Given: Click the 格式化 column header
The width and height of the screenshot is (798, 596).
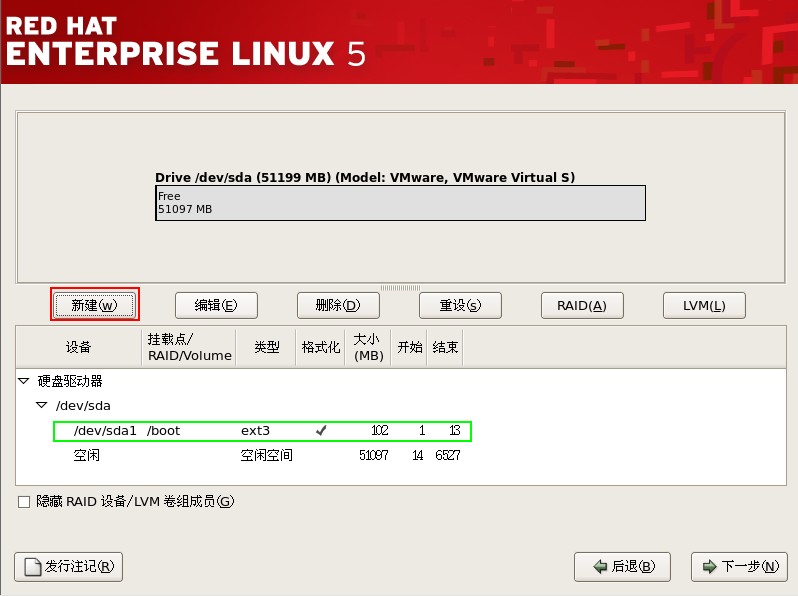Looking at the screenshot, I should (321, 347).
